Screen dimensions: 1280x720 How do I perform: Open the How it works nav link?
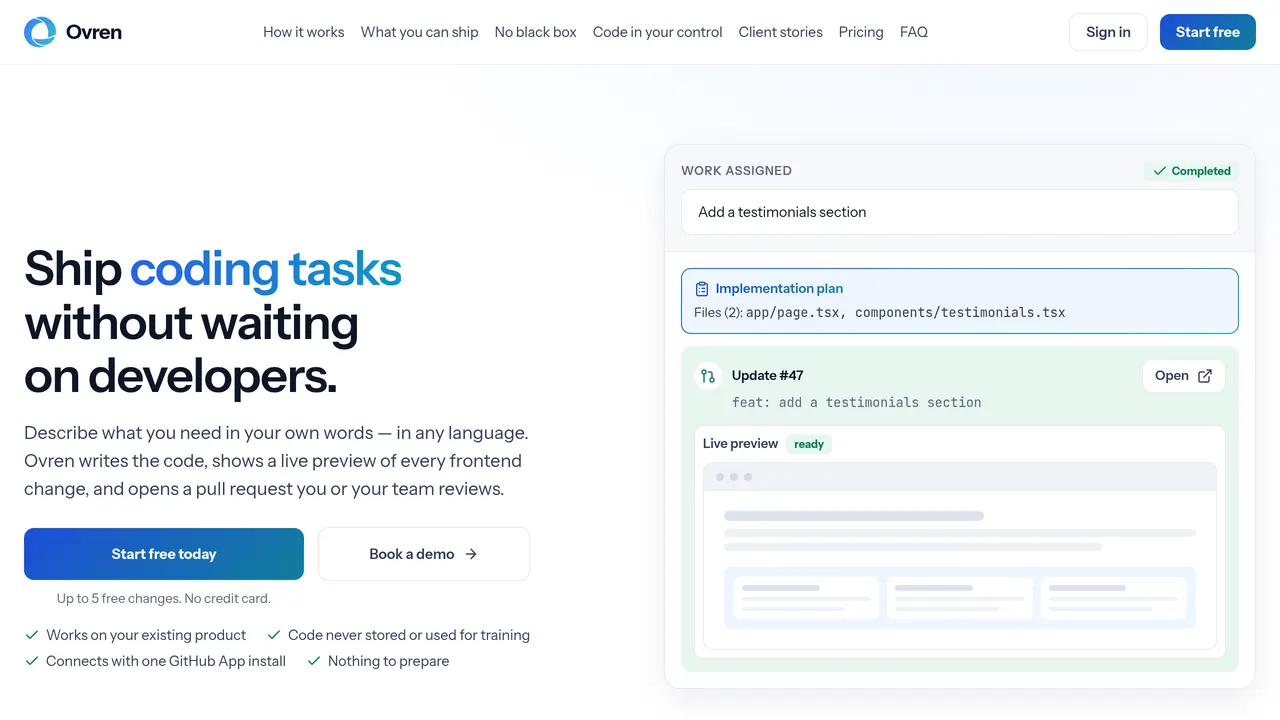(x=304, y=32)
